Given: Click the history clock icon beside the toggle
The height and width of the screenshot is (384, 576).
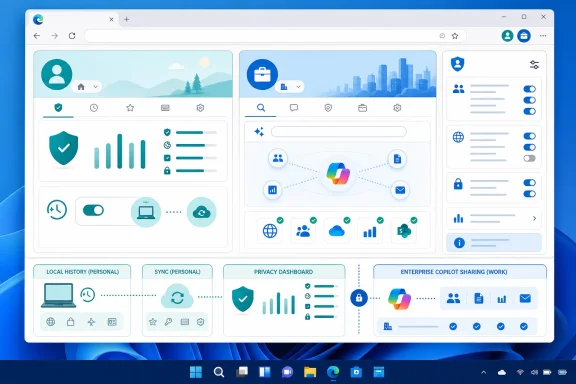Looking at the screenshot, I should [57, 210].
